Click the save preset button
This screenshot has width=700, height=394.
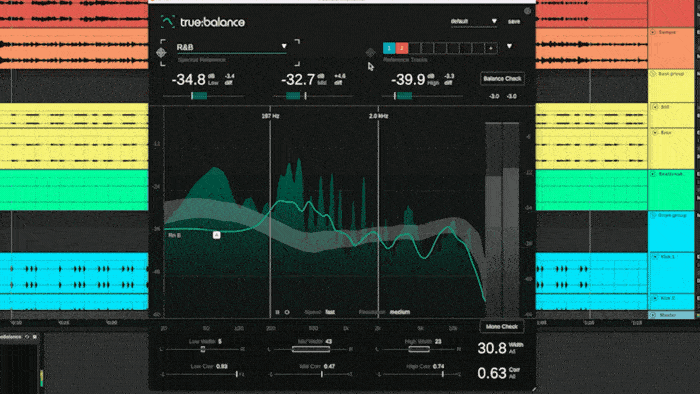pos(514,21)
